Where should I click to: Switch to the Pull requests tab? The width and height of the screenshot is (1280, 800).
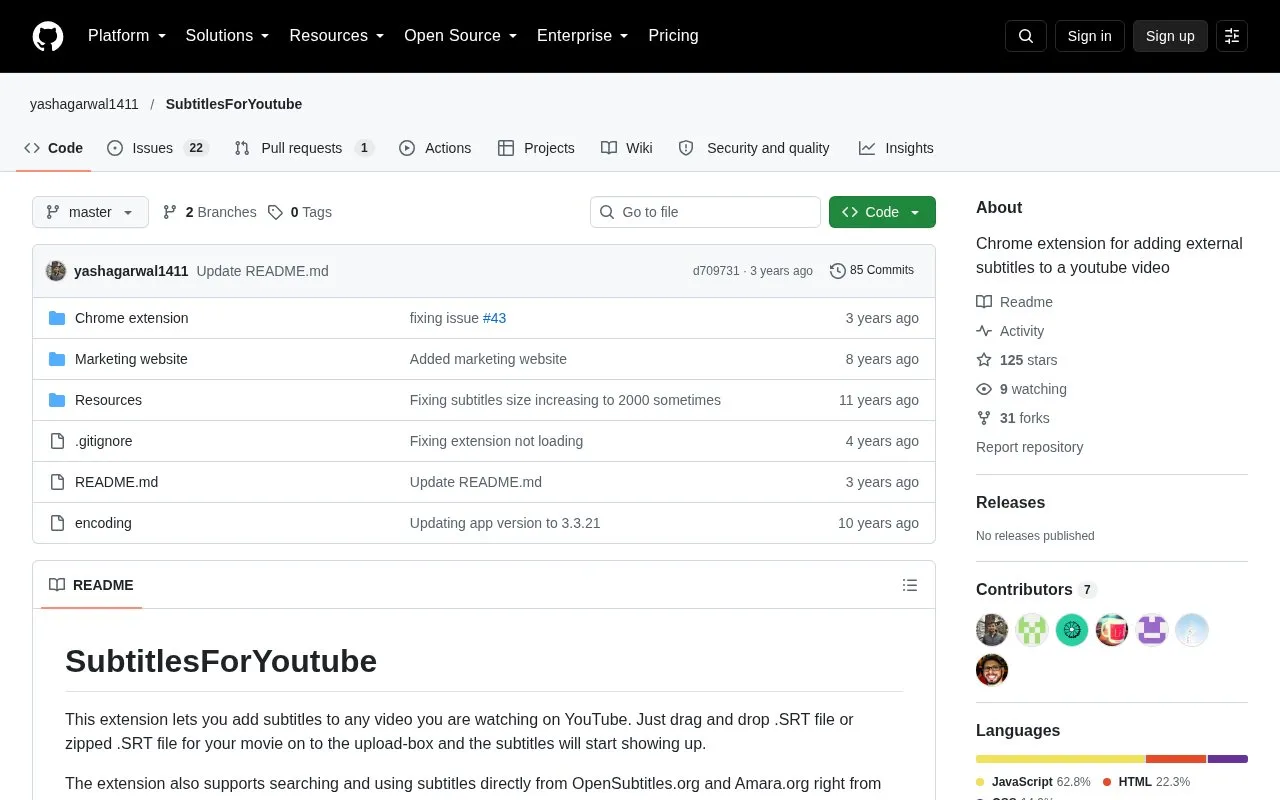pos(304,148)
